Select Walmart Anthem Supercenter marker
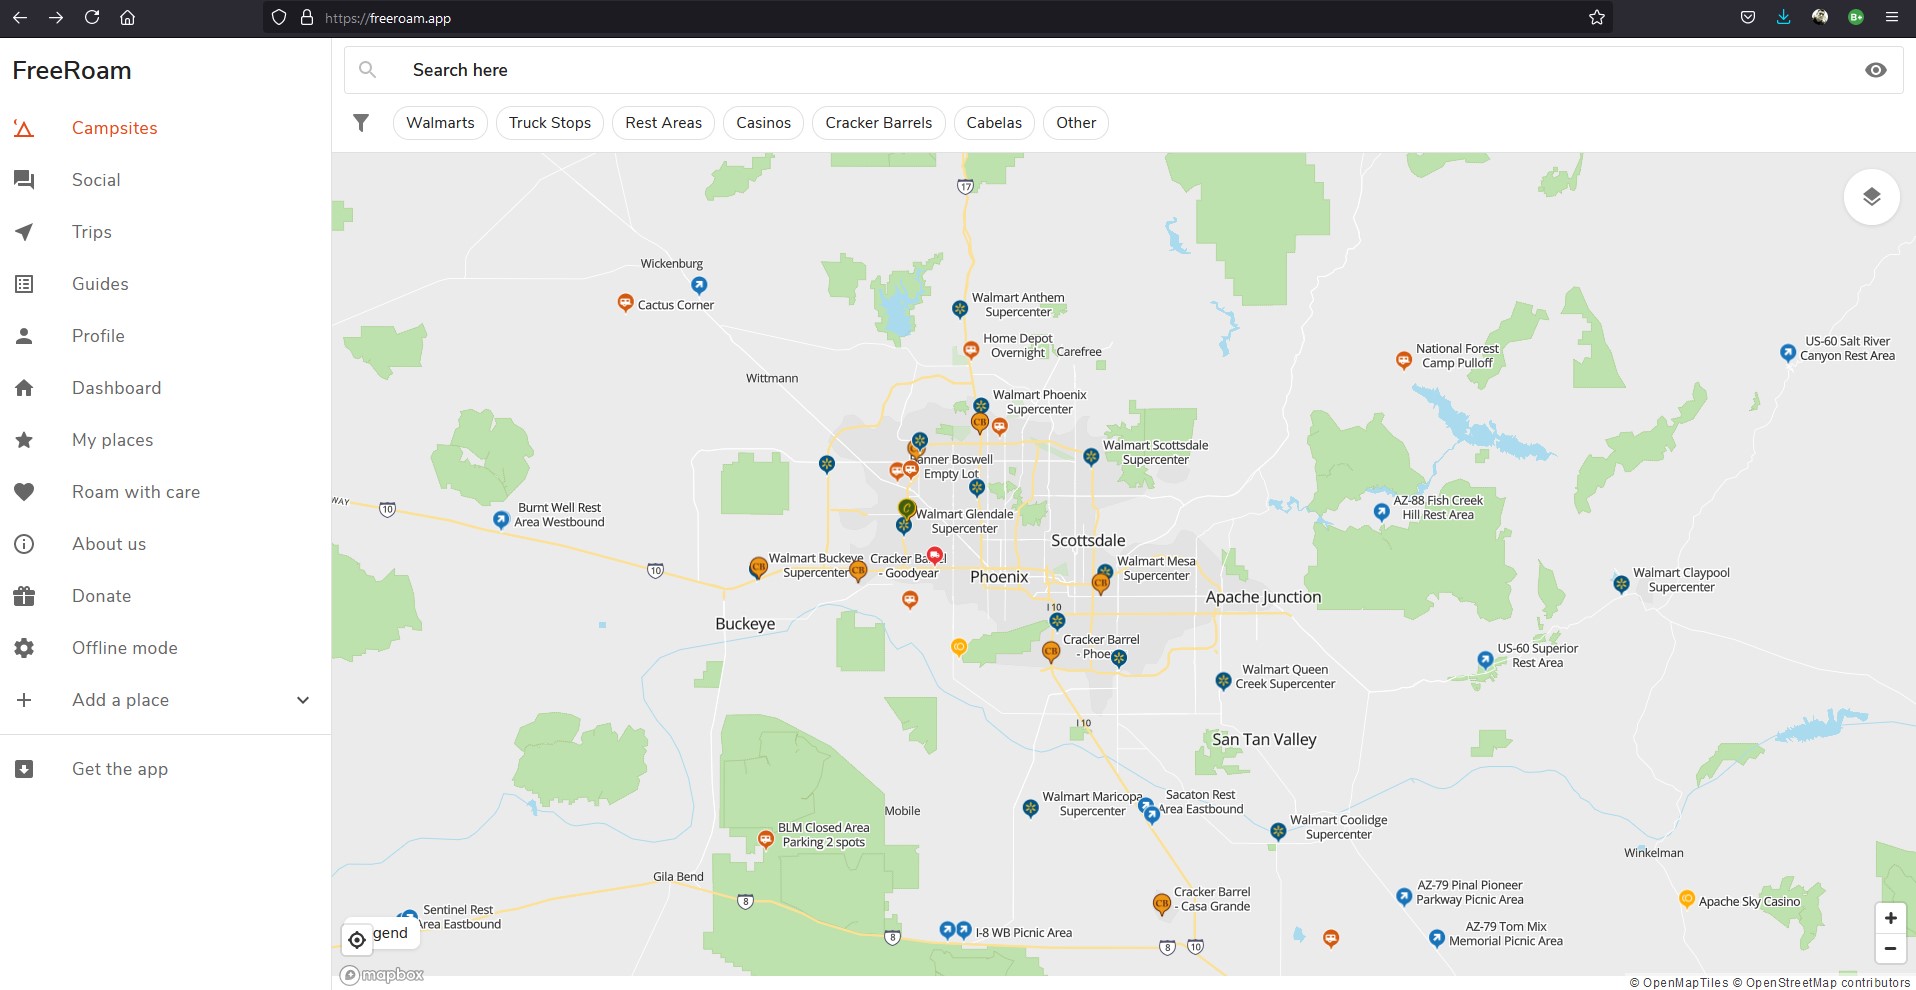This screenshot has width=1916, height=990. tap(960, 309)
